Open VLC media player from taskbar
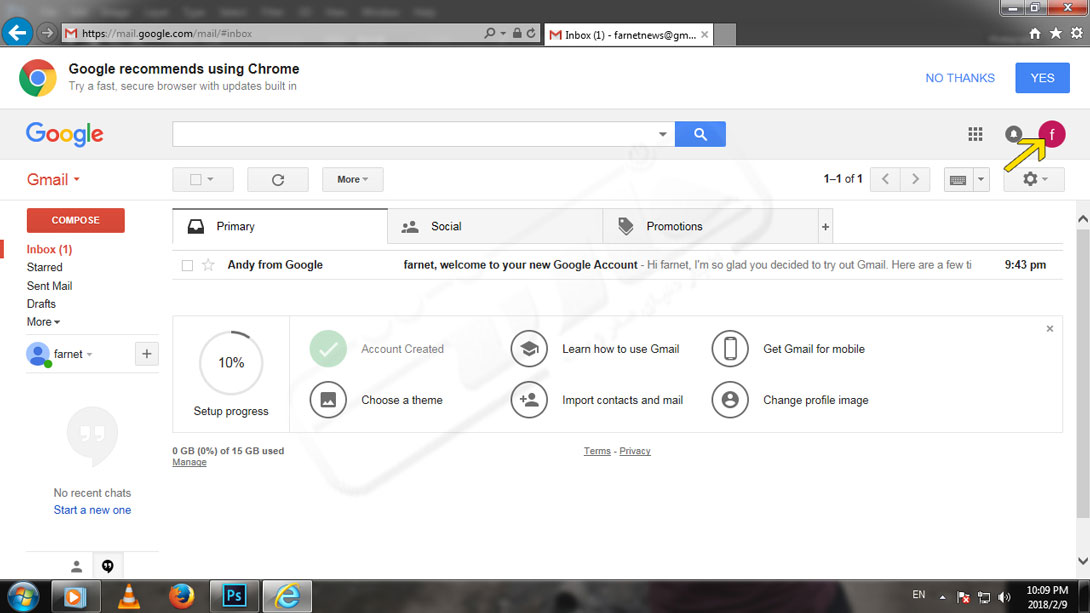 [129, 596]
